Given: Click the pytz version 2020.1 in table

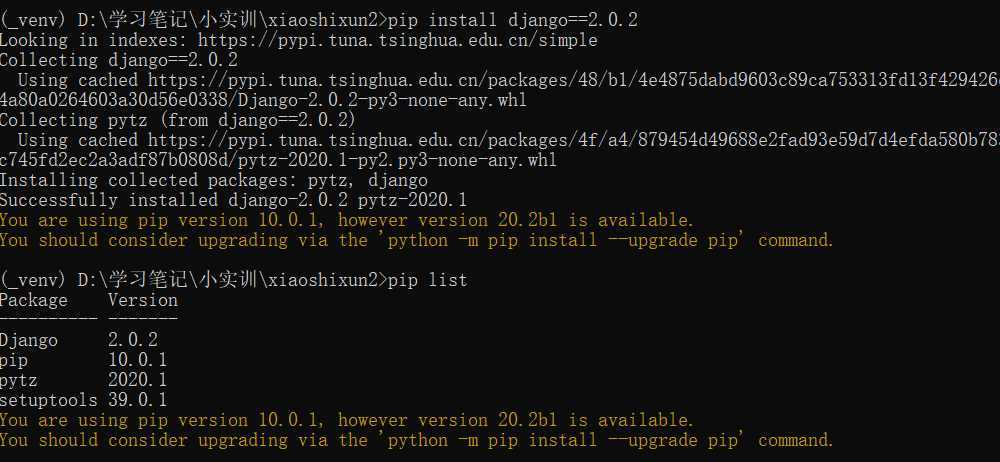Looking at the screenshot, I should tap(138, 380).
